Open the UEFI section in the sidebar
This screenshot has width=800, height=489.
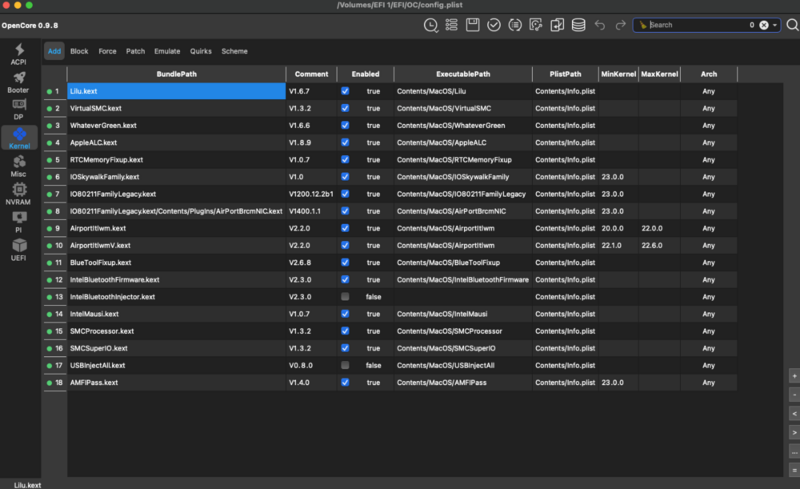19,250
